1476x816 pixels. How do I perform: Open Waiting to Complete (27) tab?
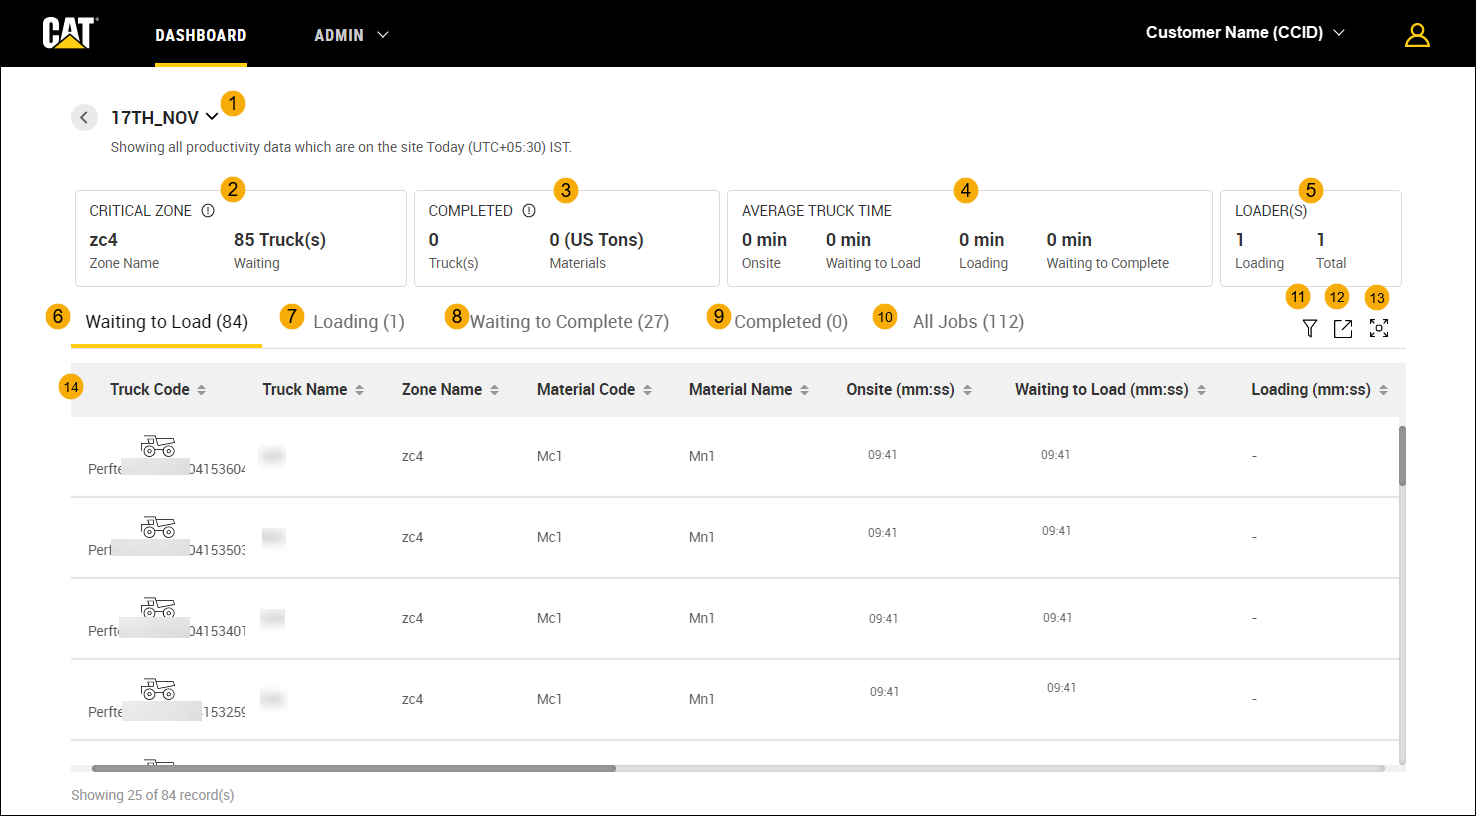pyautogui.click(x=568, y=322)
